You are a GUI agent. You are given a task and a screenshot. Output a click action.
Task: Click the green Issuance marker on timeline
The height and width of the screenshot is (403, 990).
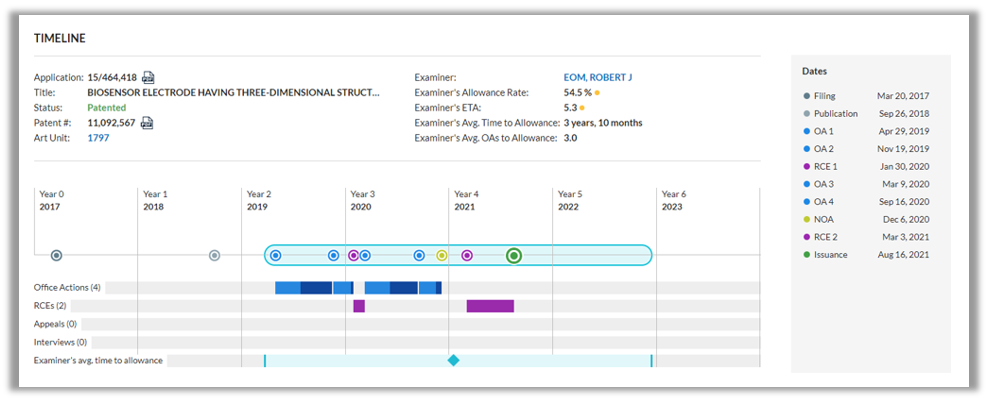pos(514,255)
